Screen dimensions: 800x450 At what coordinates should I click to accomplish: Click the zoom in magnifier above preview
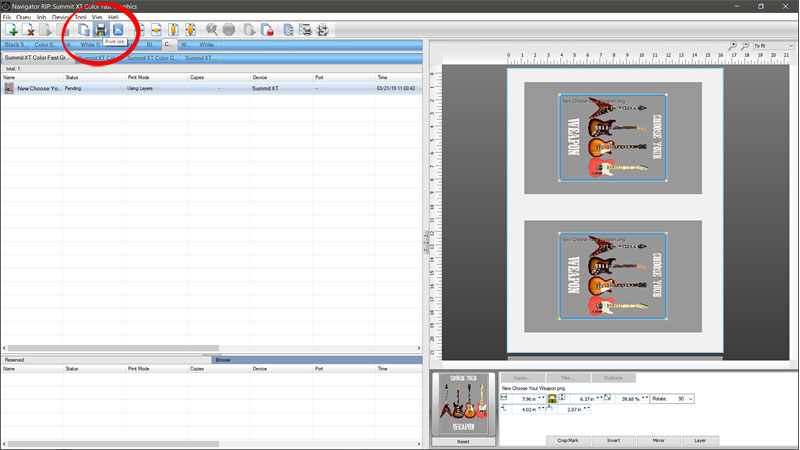(733, 45)
